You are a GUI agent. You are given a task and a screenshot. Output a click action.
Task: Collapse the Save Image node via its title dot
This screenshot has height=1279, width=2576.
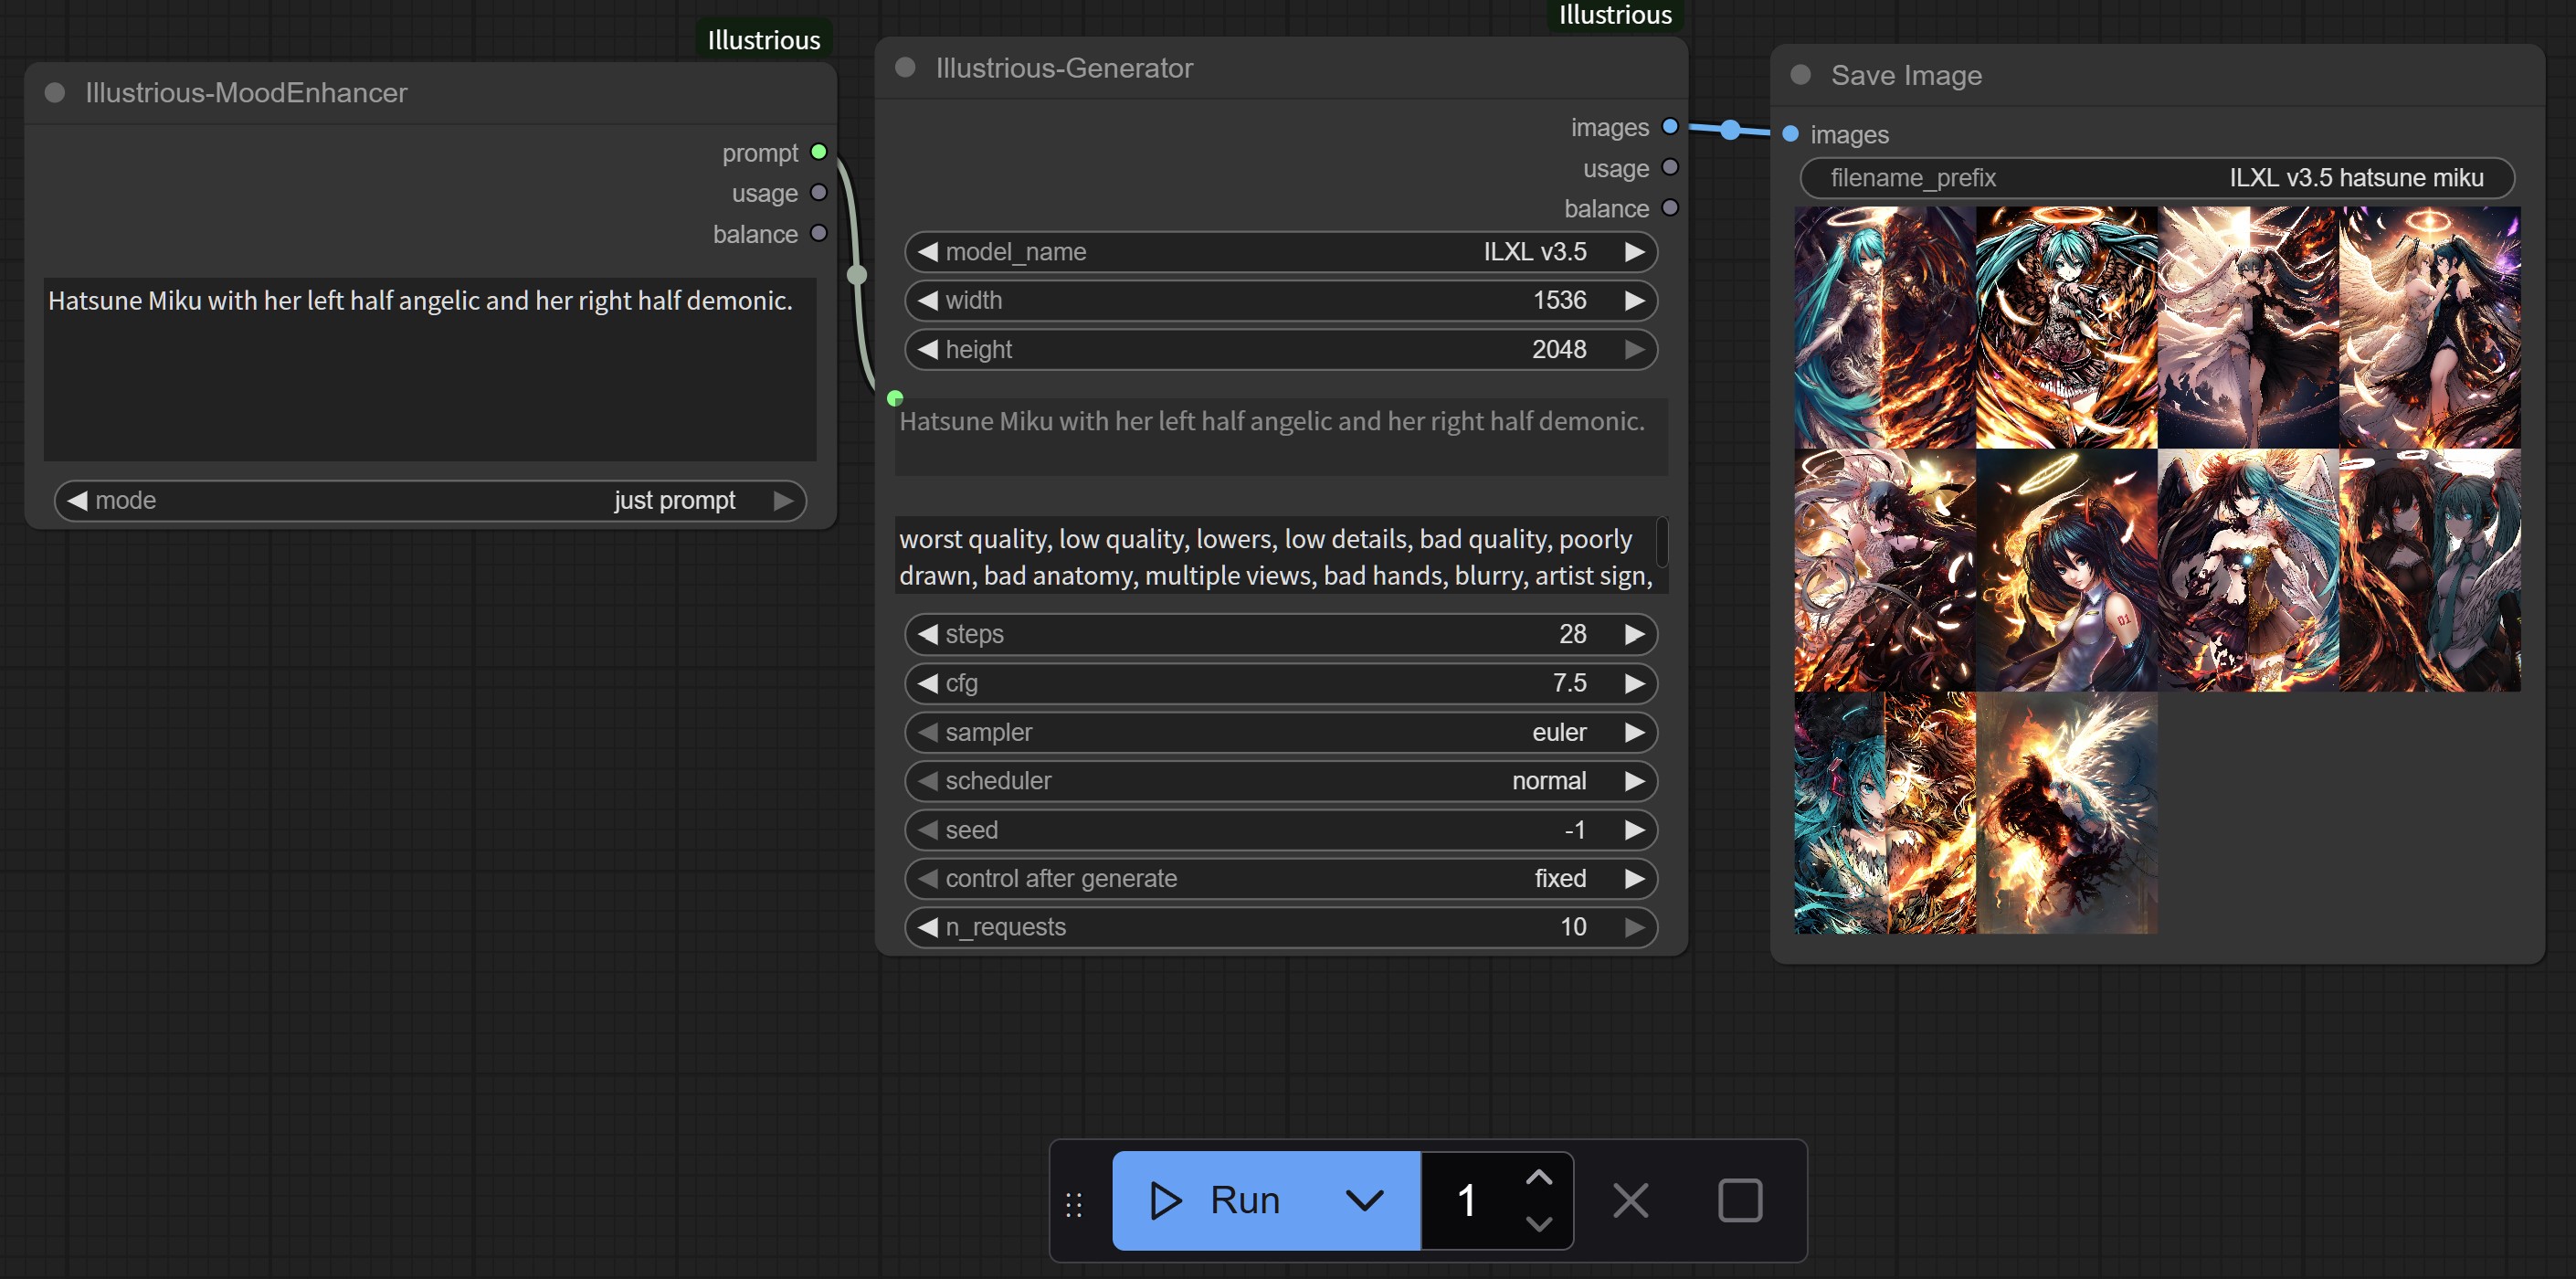click(1800, 75)
